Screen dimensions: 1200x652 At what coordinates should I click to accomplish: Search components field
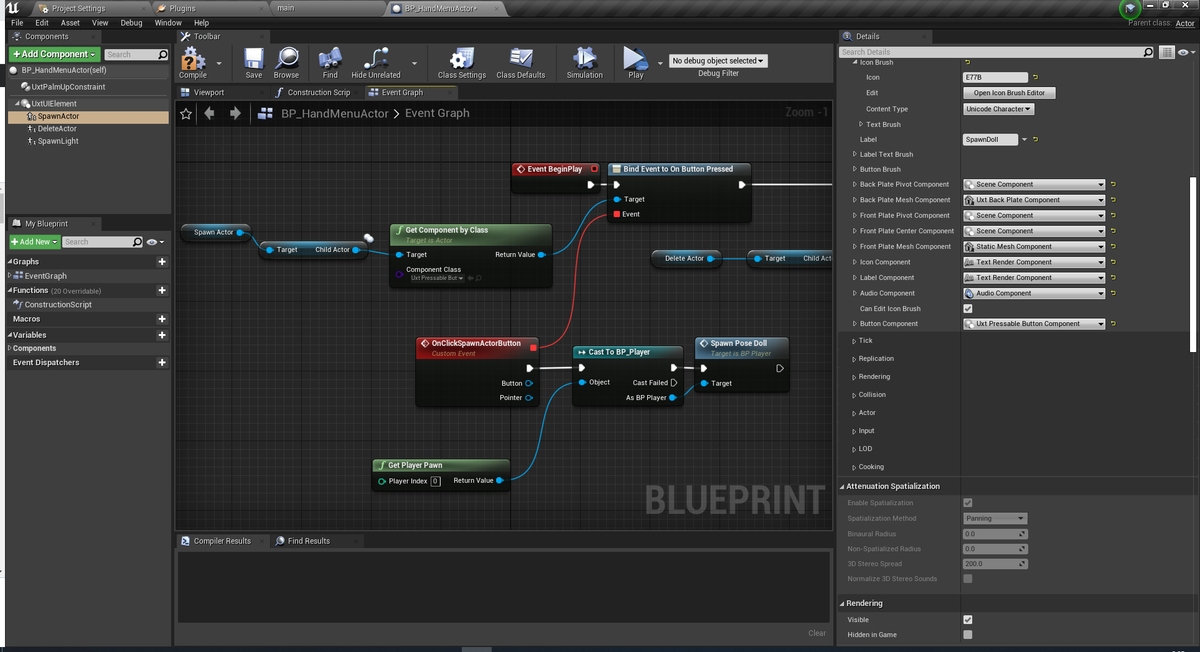(x=136, y=54)
